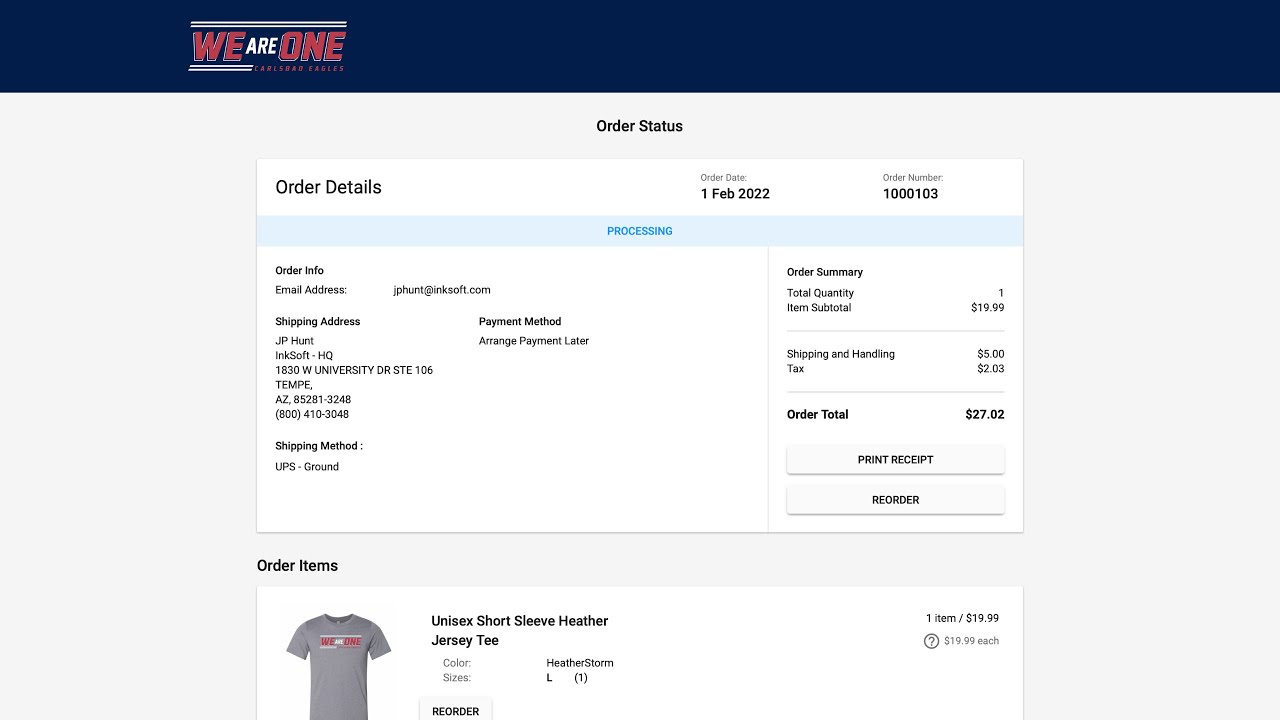1280x720 pixels.
Task: Click InkSoft - HQ company line
Action: [x=304, y=355]
